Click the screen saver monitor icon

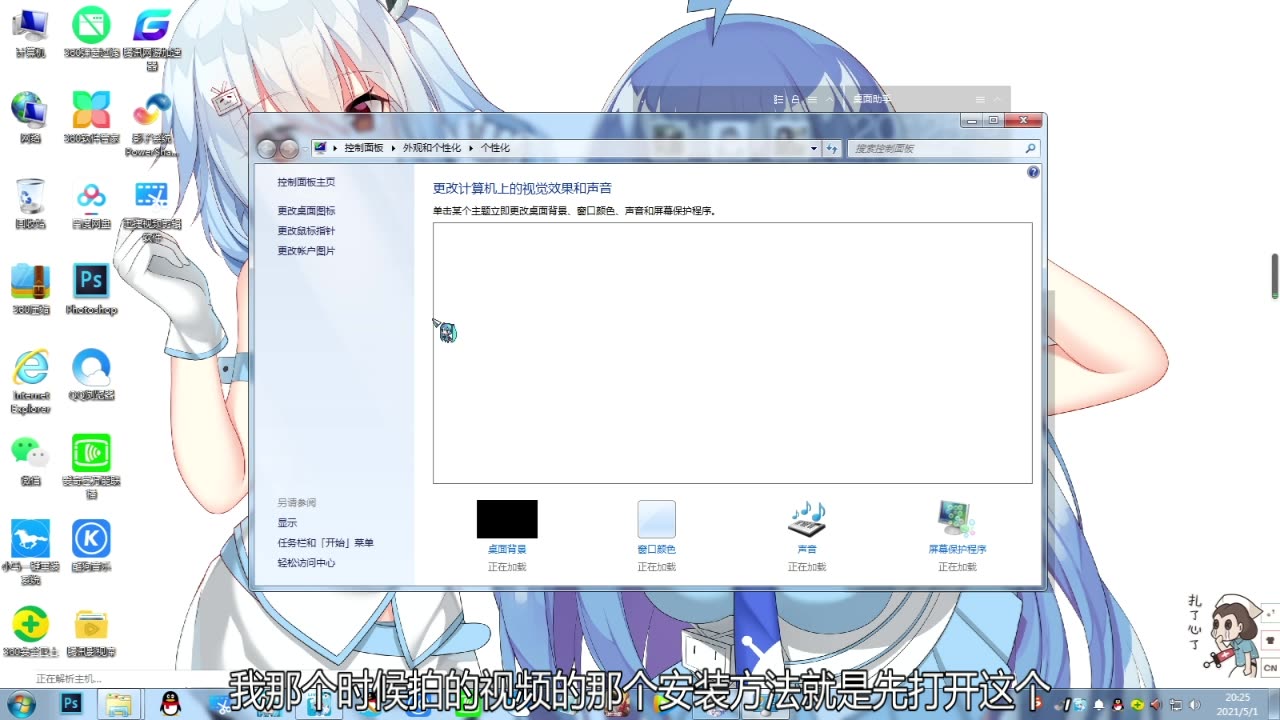coord(957,519)
